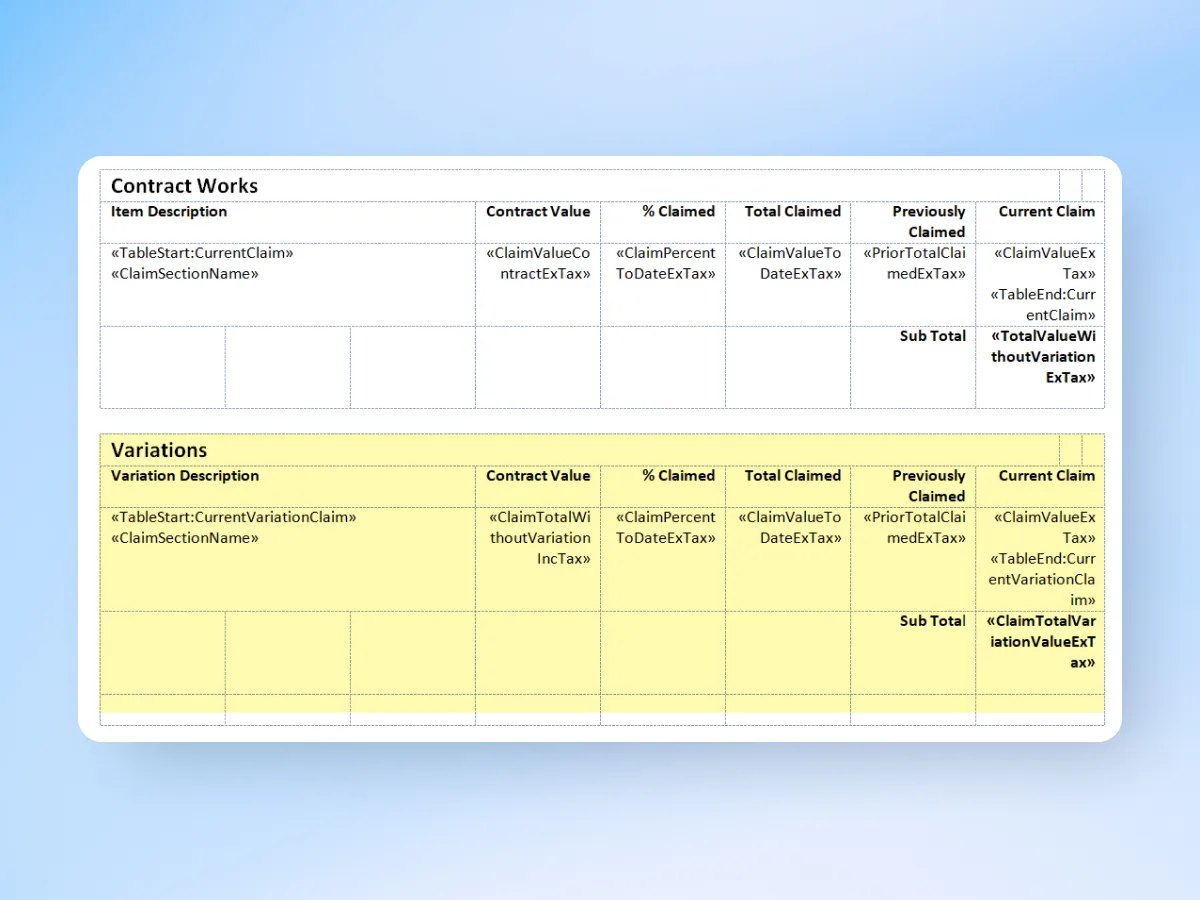Viewport: 1200px width, 900px height.
Task: Select the «ClaimValueContractExTax» merge field
Action: pyautogui.click(x=539, y=263)
